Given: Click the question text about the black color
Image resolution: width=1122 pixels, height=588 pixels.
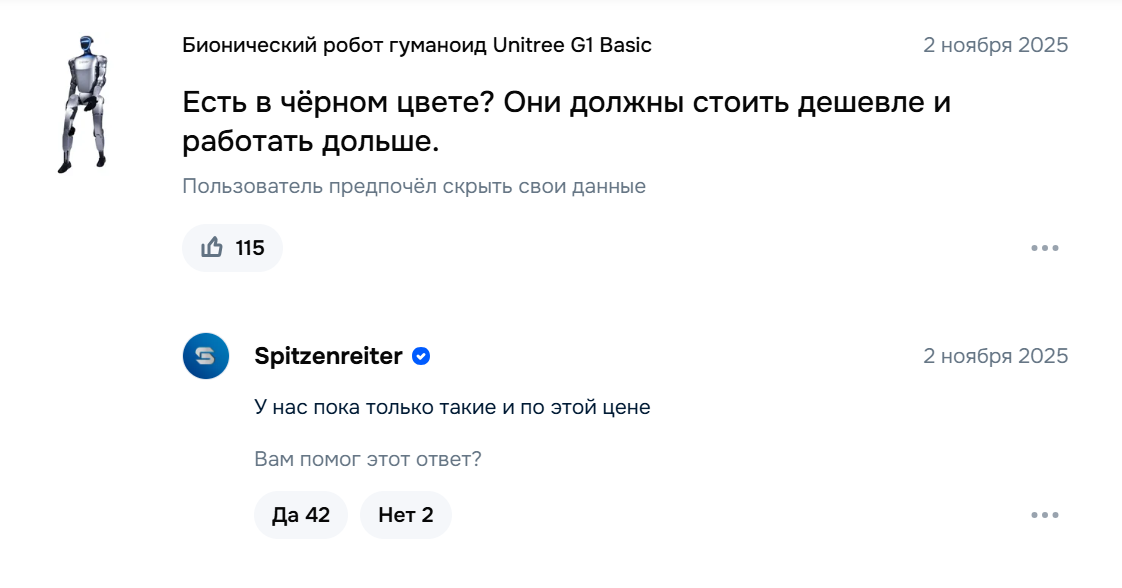Looking at the screenshot, I should click(566, 102).
